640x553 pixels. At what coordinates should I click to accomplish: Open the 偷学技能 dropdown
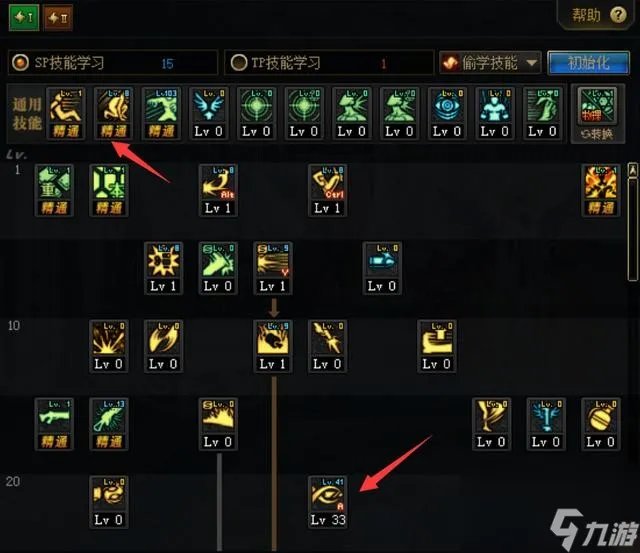(x=490, y=63)
